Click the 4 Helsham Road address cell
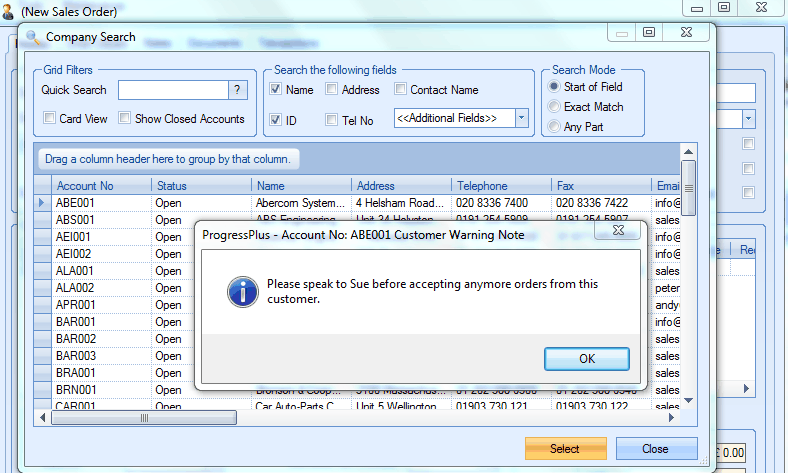Image resolution: width=788 pixels, height=473 pixels. [x=401, y=203]
